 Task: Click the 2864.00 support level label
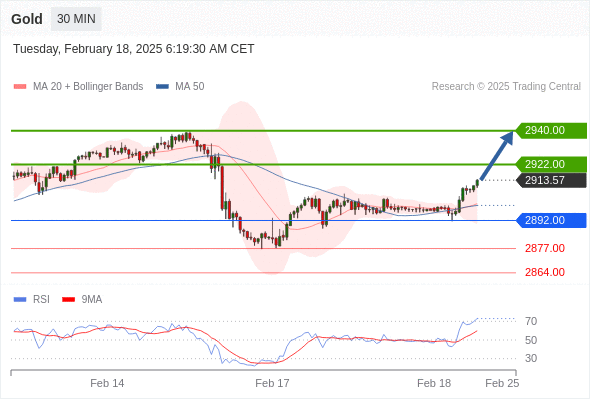tap(545, 272)
